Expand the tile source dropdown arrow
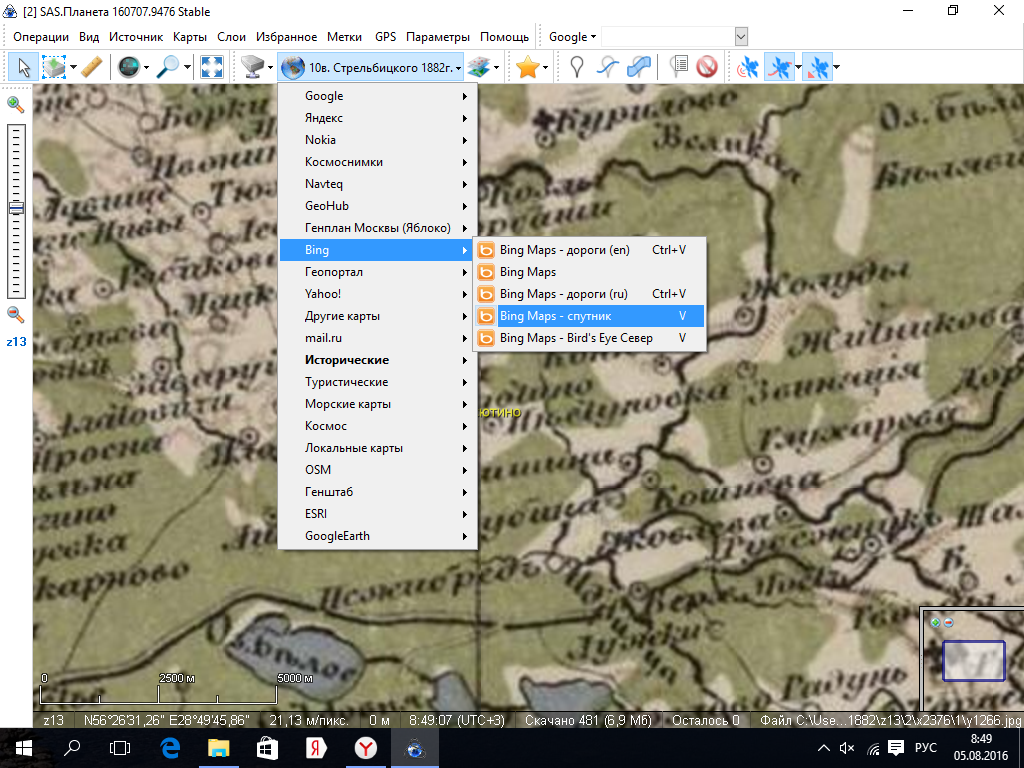 270,67
